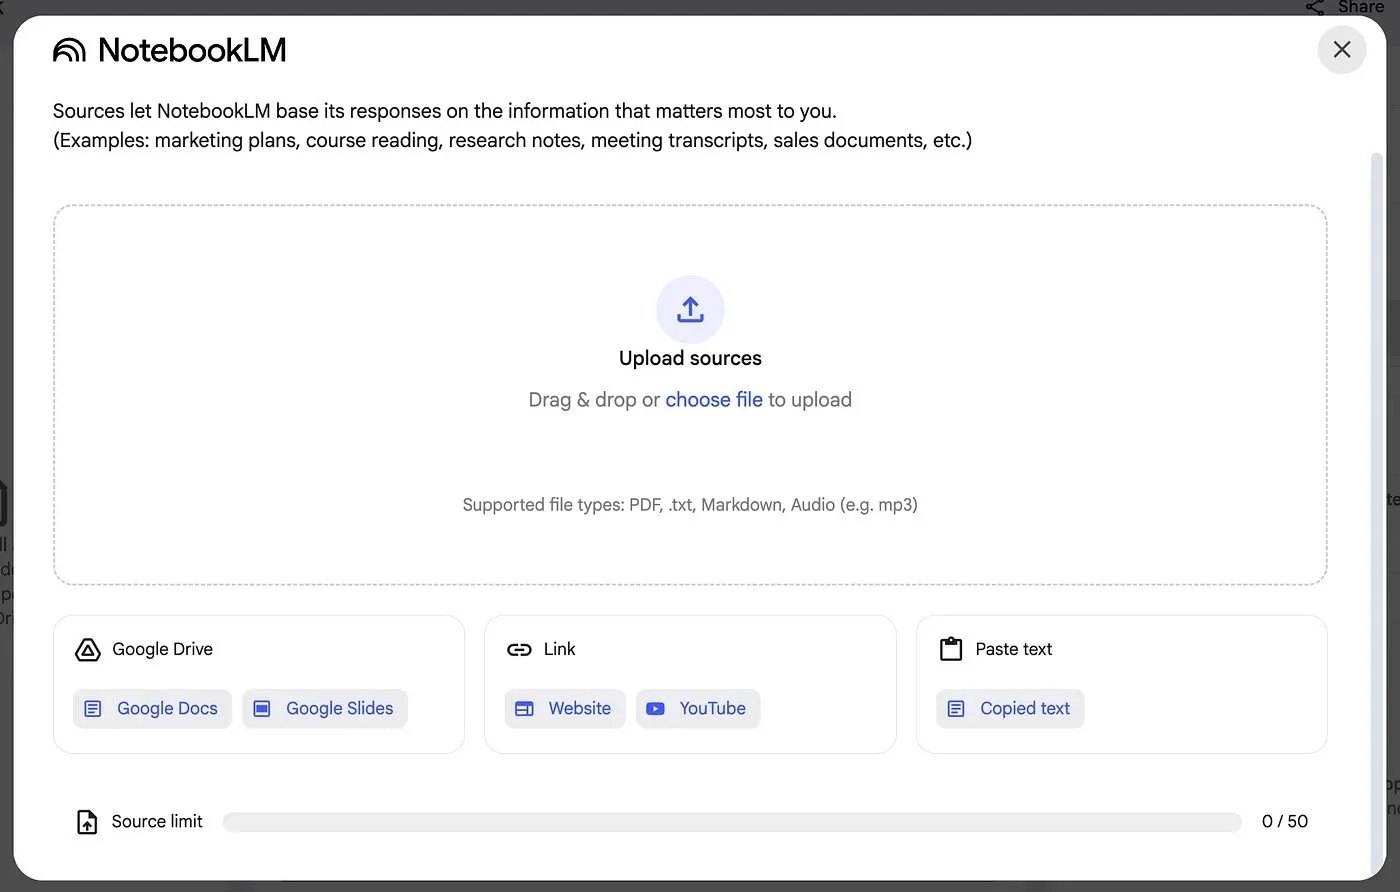The image size is (1400, 892).
Task: Click the Share icon at the top right
Action: pyautogui.click(x=1313, y=6)
